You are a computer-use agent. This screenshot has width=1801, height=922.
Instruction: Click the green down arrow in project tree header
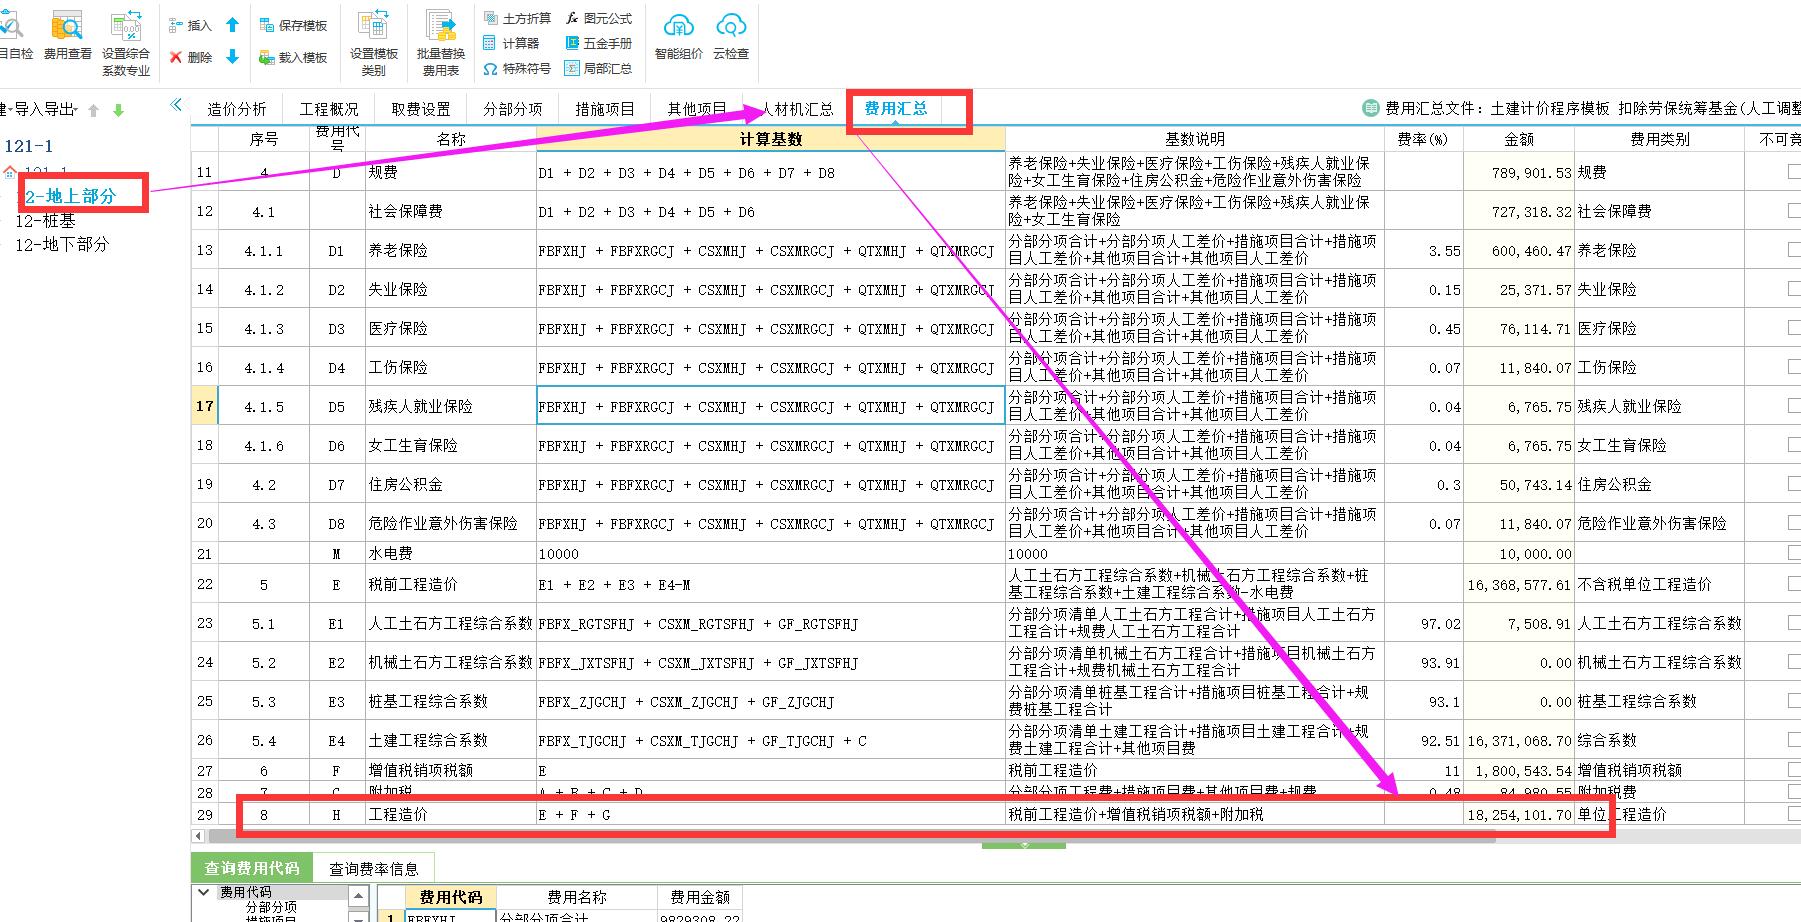click(x=118, y=110)
